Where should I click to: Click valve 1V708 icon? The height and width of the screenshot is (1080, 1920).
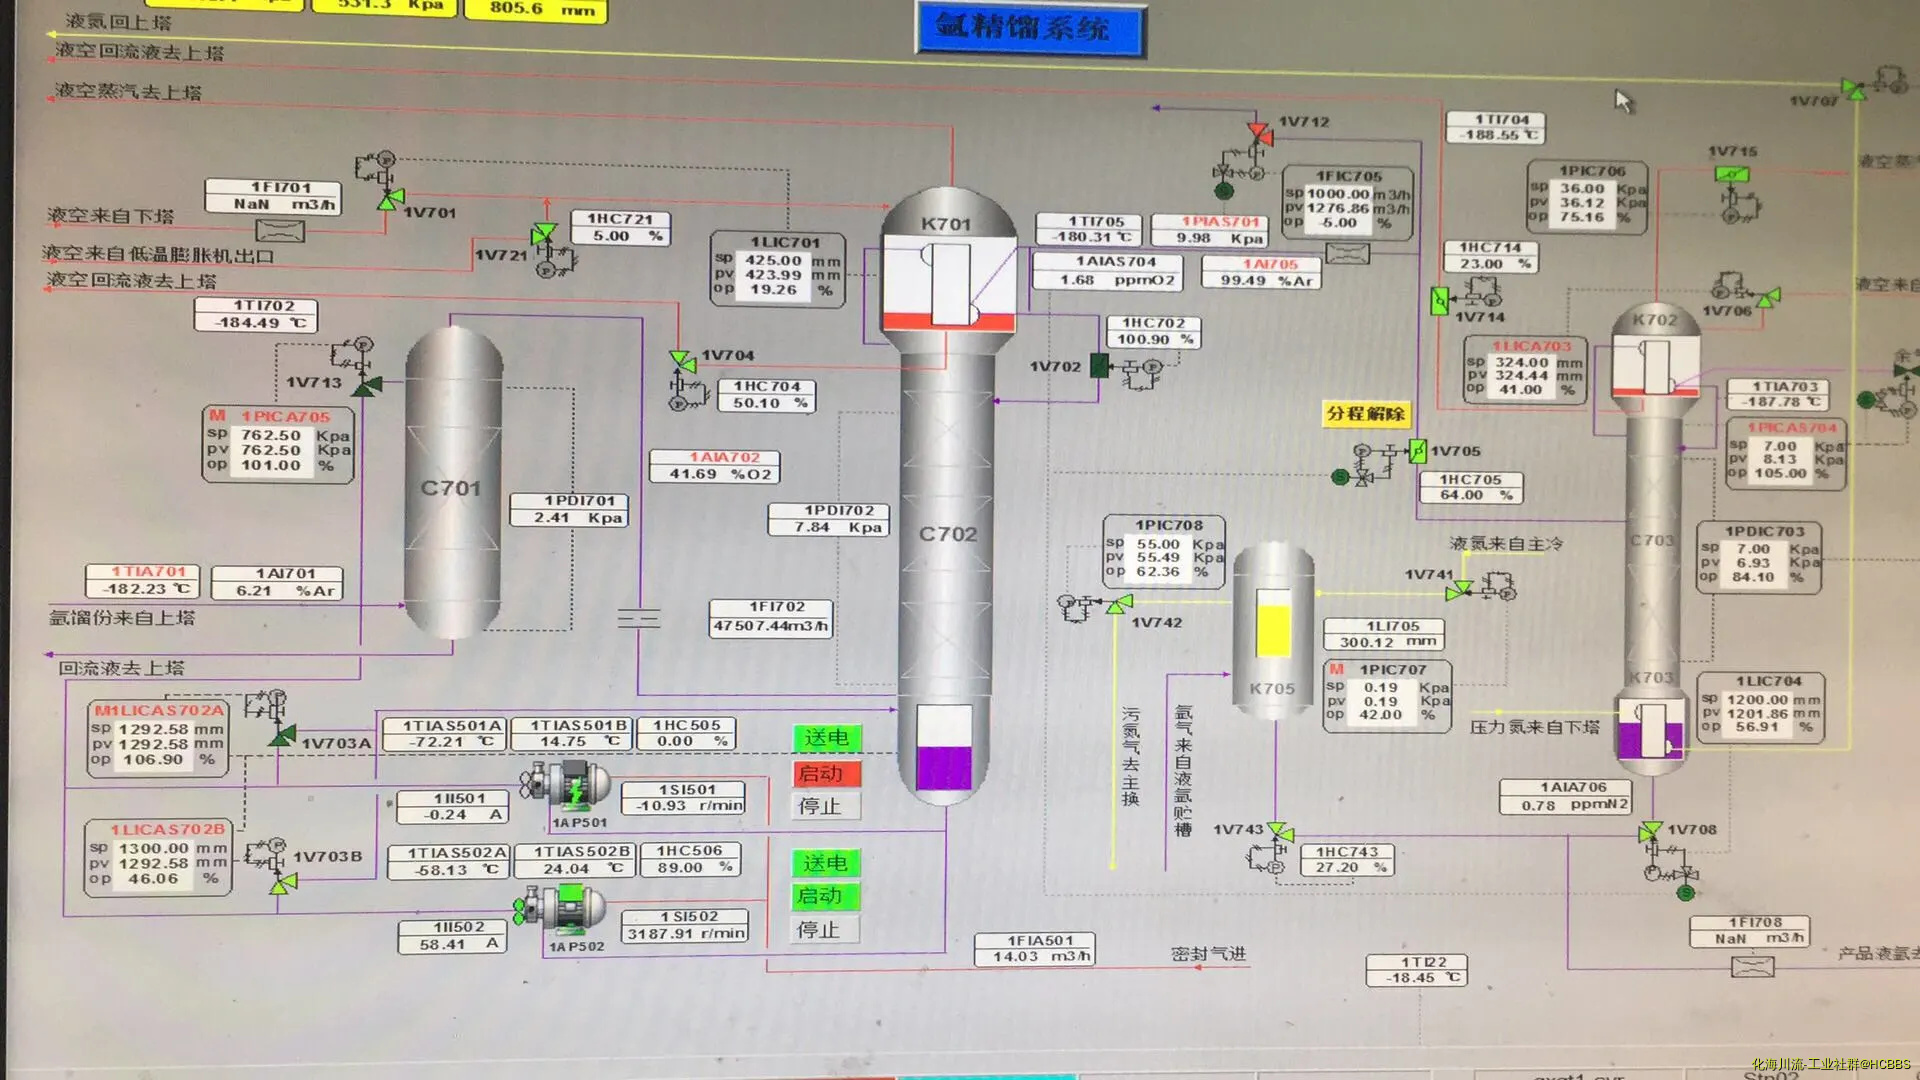(x=1650, y=831)
